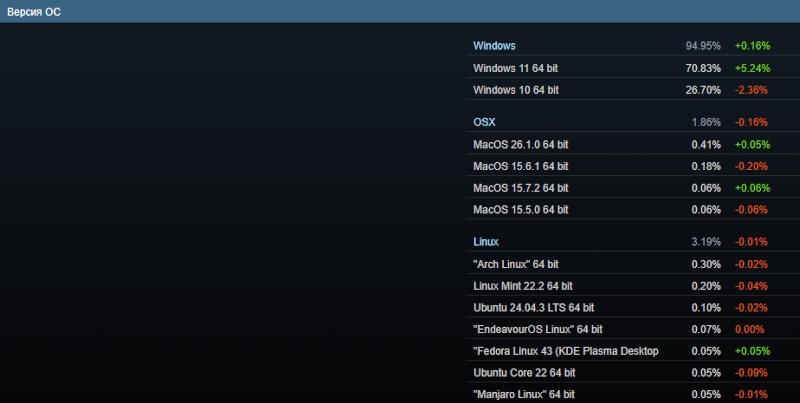Click the "Arch Linux" 64 bit row

coord(516,264)
